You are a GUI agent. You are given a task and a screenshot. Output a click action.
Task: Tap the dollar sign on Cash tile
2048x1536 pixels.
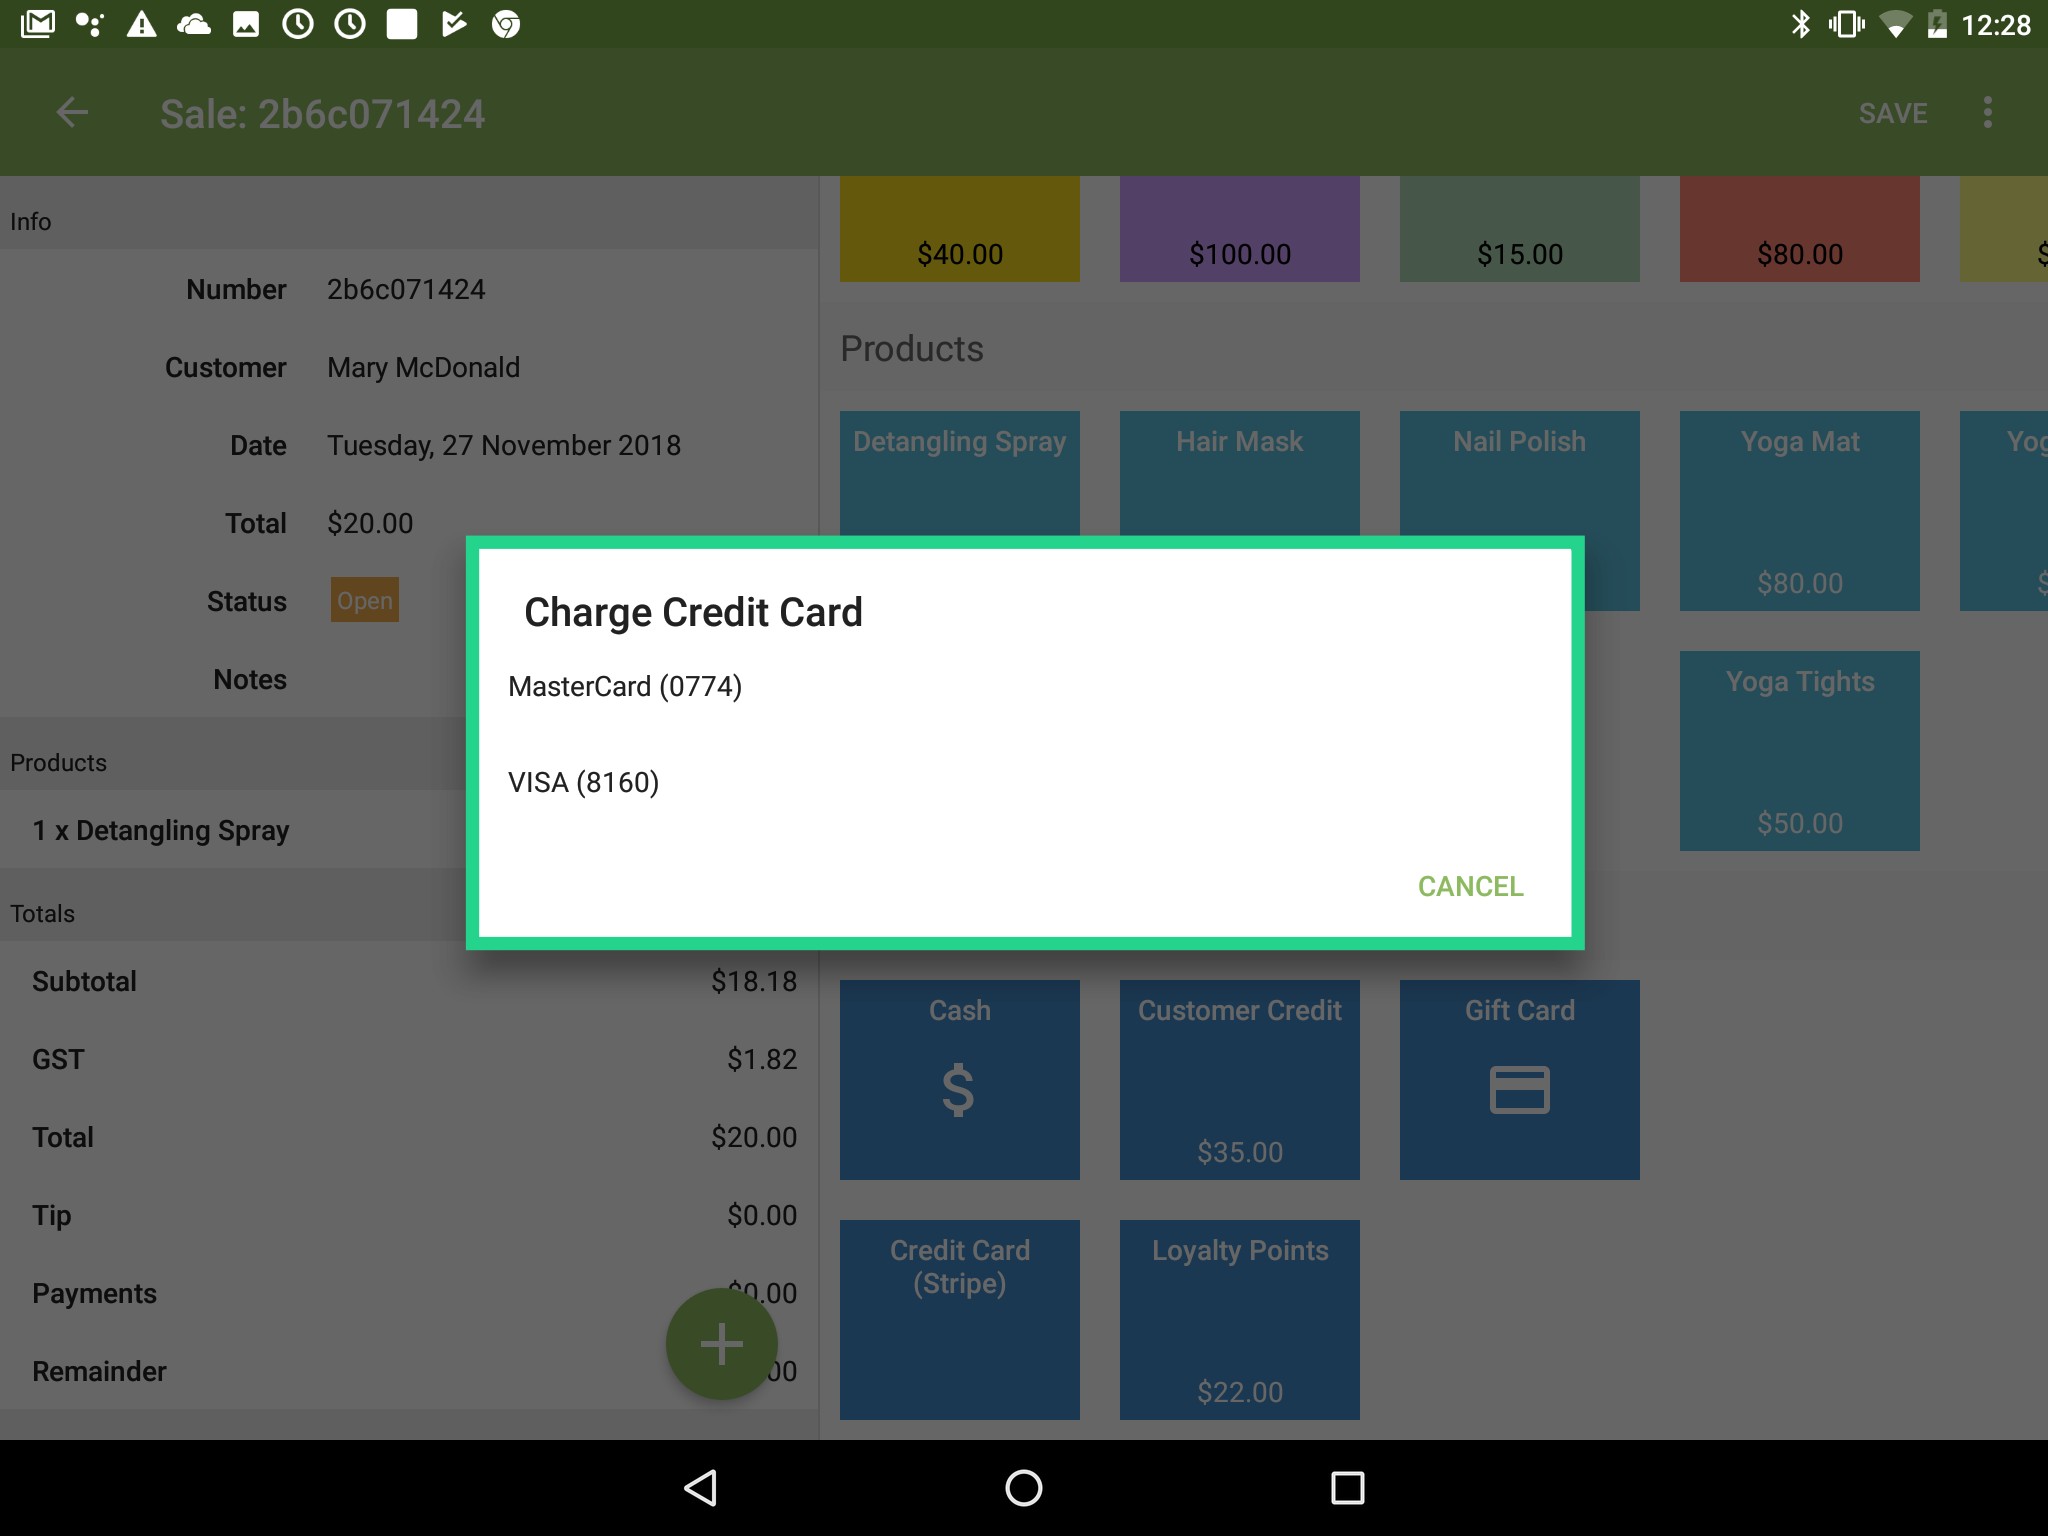pyautogui.click(x=958, y=1089)
